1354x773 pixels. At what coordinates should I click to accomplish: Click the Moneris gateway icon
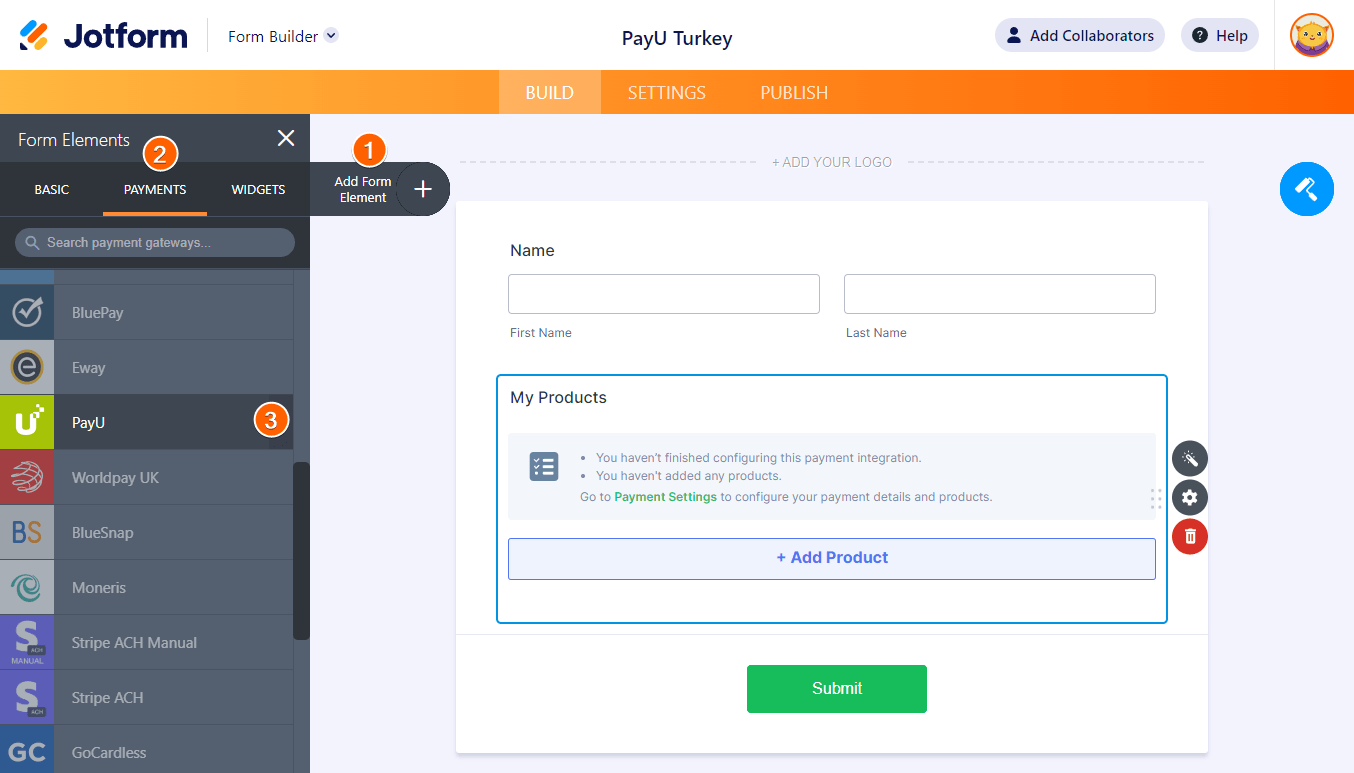coord(27,587)
